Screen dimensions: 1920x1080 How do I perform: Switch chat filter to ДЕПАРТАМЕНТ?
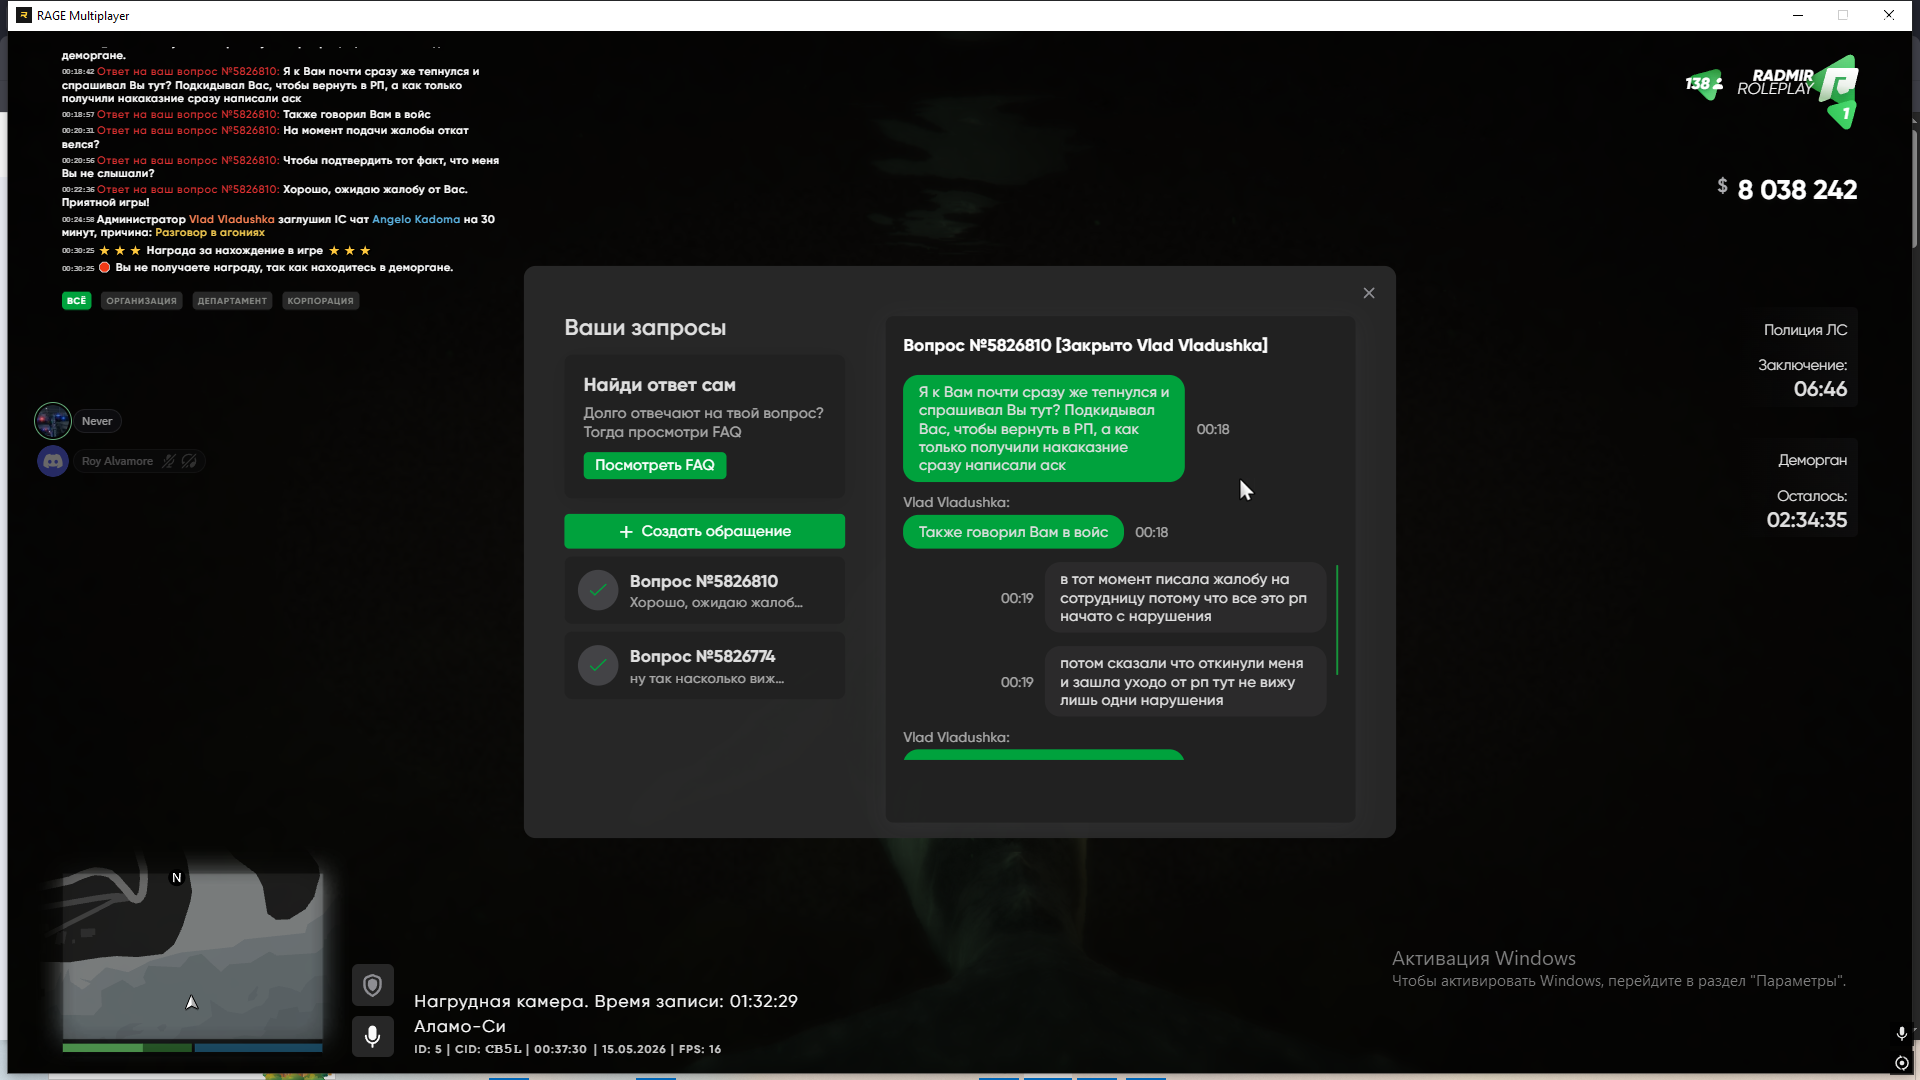click(x=232, y=301)
